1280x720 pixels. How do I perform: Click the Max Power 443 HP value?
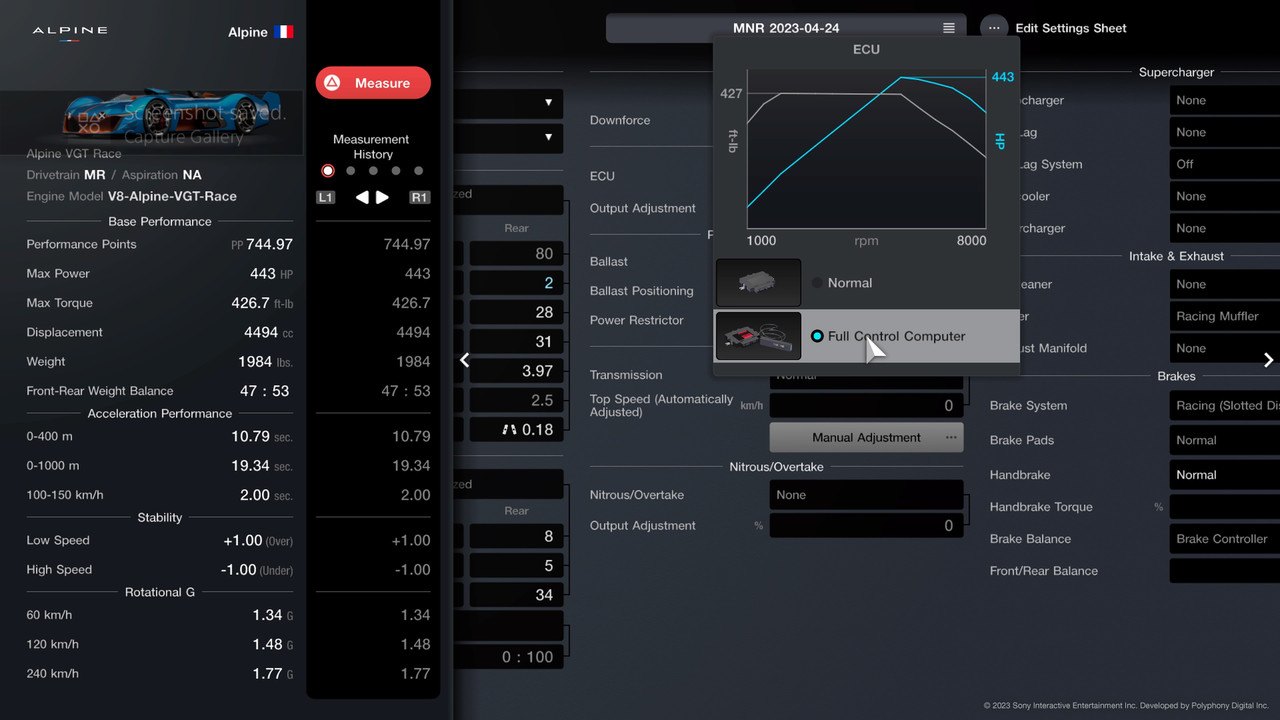click(x=271, y=273)
